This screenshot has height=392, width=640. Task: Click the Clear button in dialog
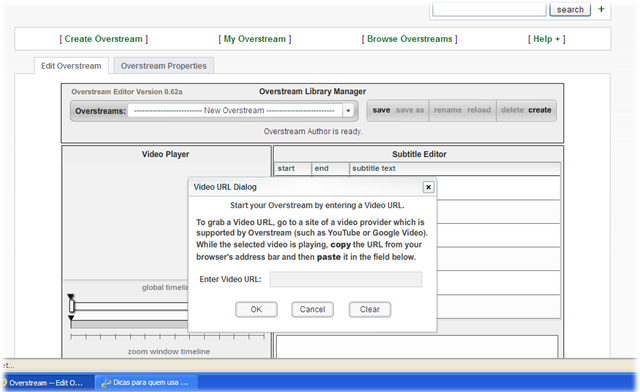point(370,310)
